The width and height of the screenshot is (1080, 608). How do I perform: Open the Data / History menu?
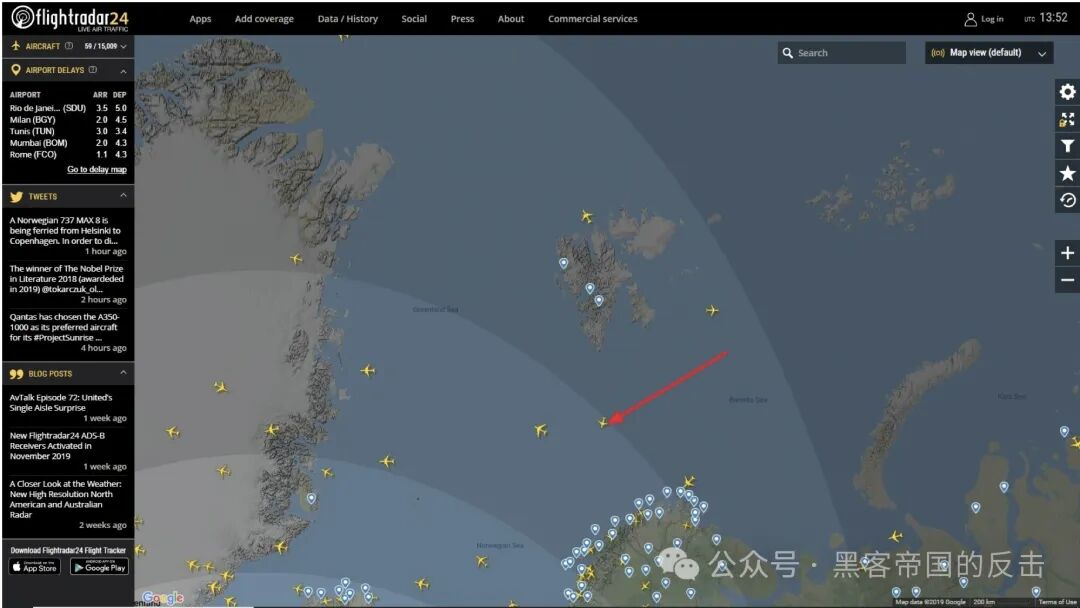(x=348, y=19)
